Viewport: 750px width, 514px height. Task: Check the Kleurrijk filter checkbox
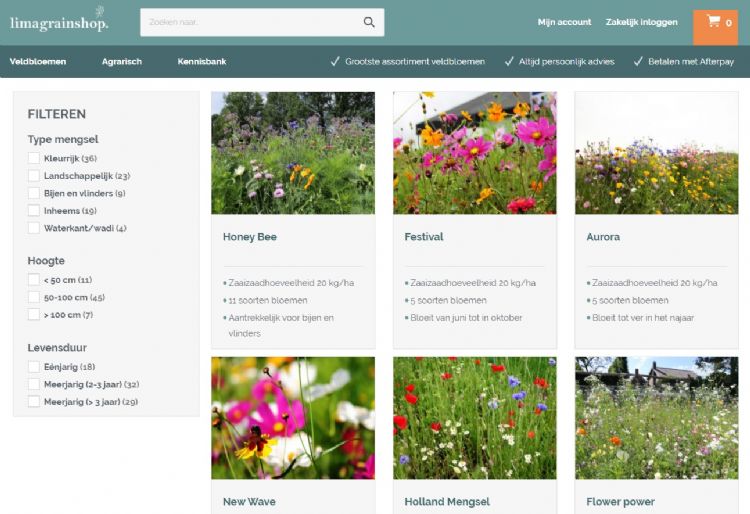(x=34, y=158)
